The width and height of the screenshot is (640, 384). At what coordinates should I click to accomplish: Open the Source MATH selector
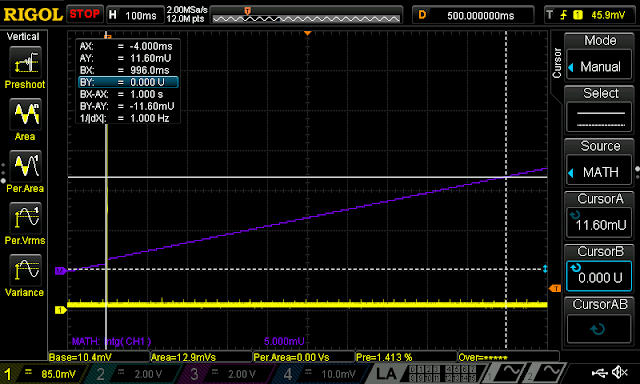(x=599, y=172)
